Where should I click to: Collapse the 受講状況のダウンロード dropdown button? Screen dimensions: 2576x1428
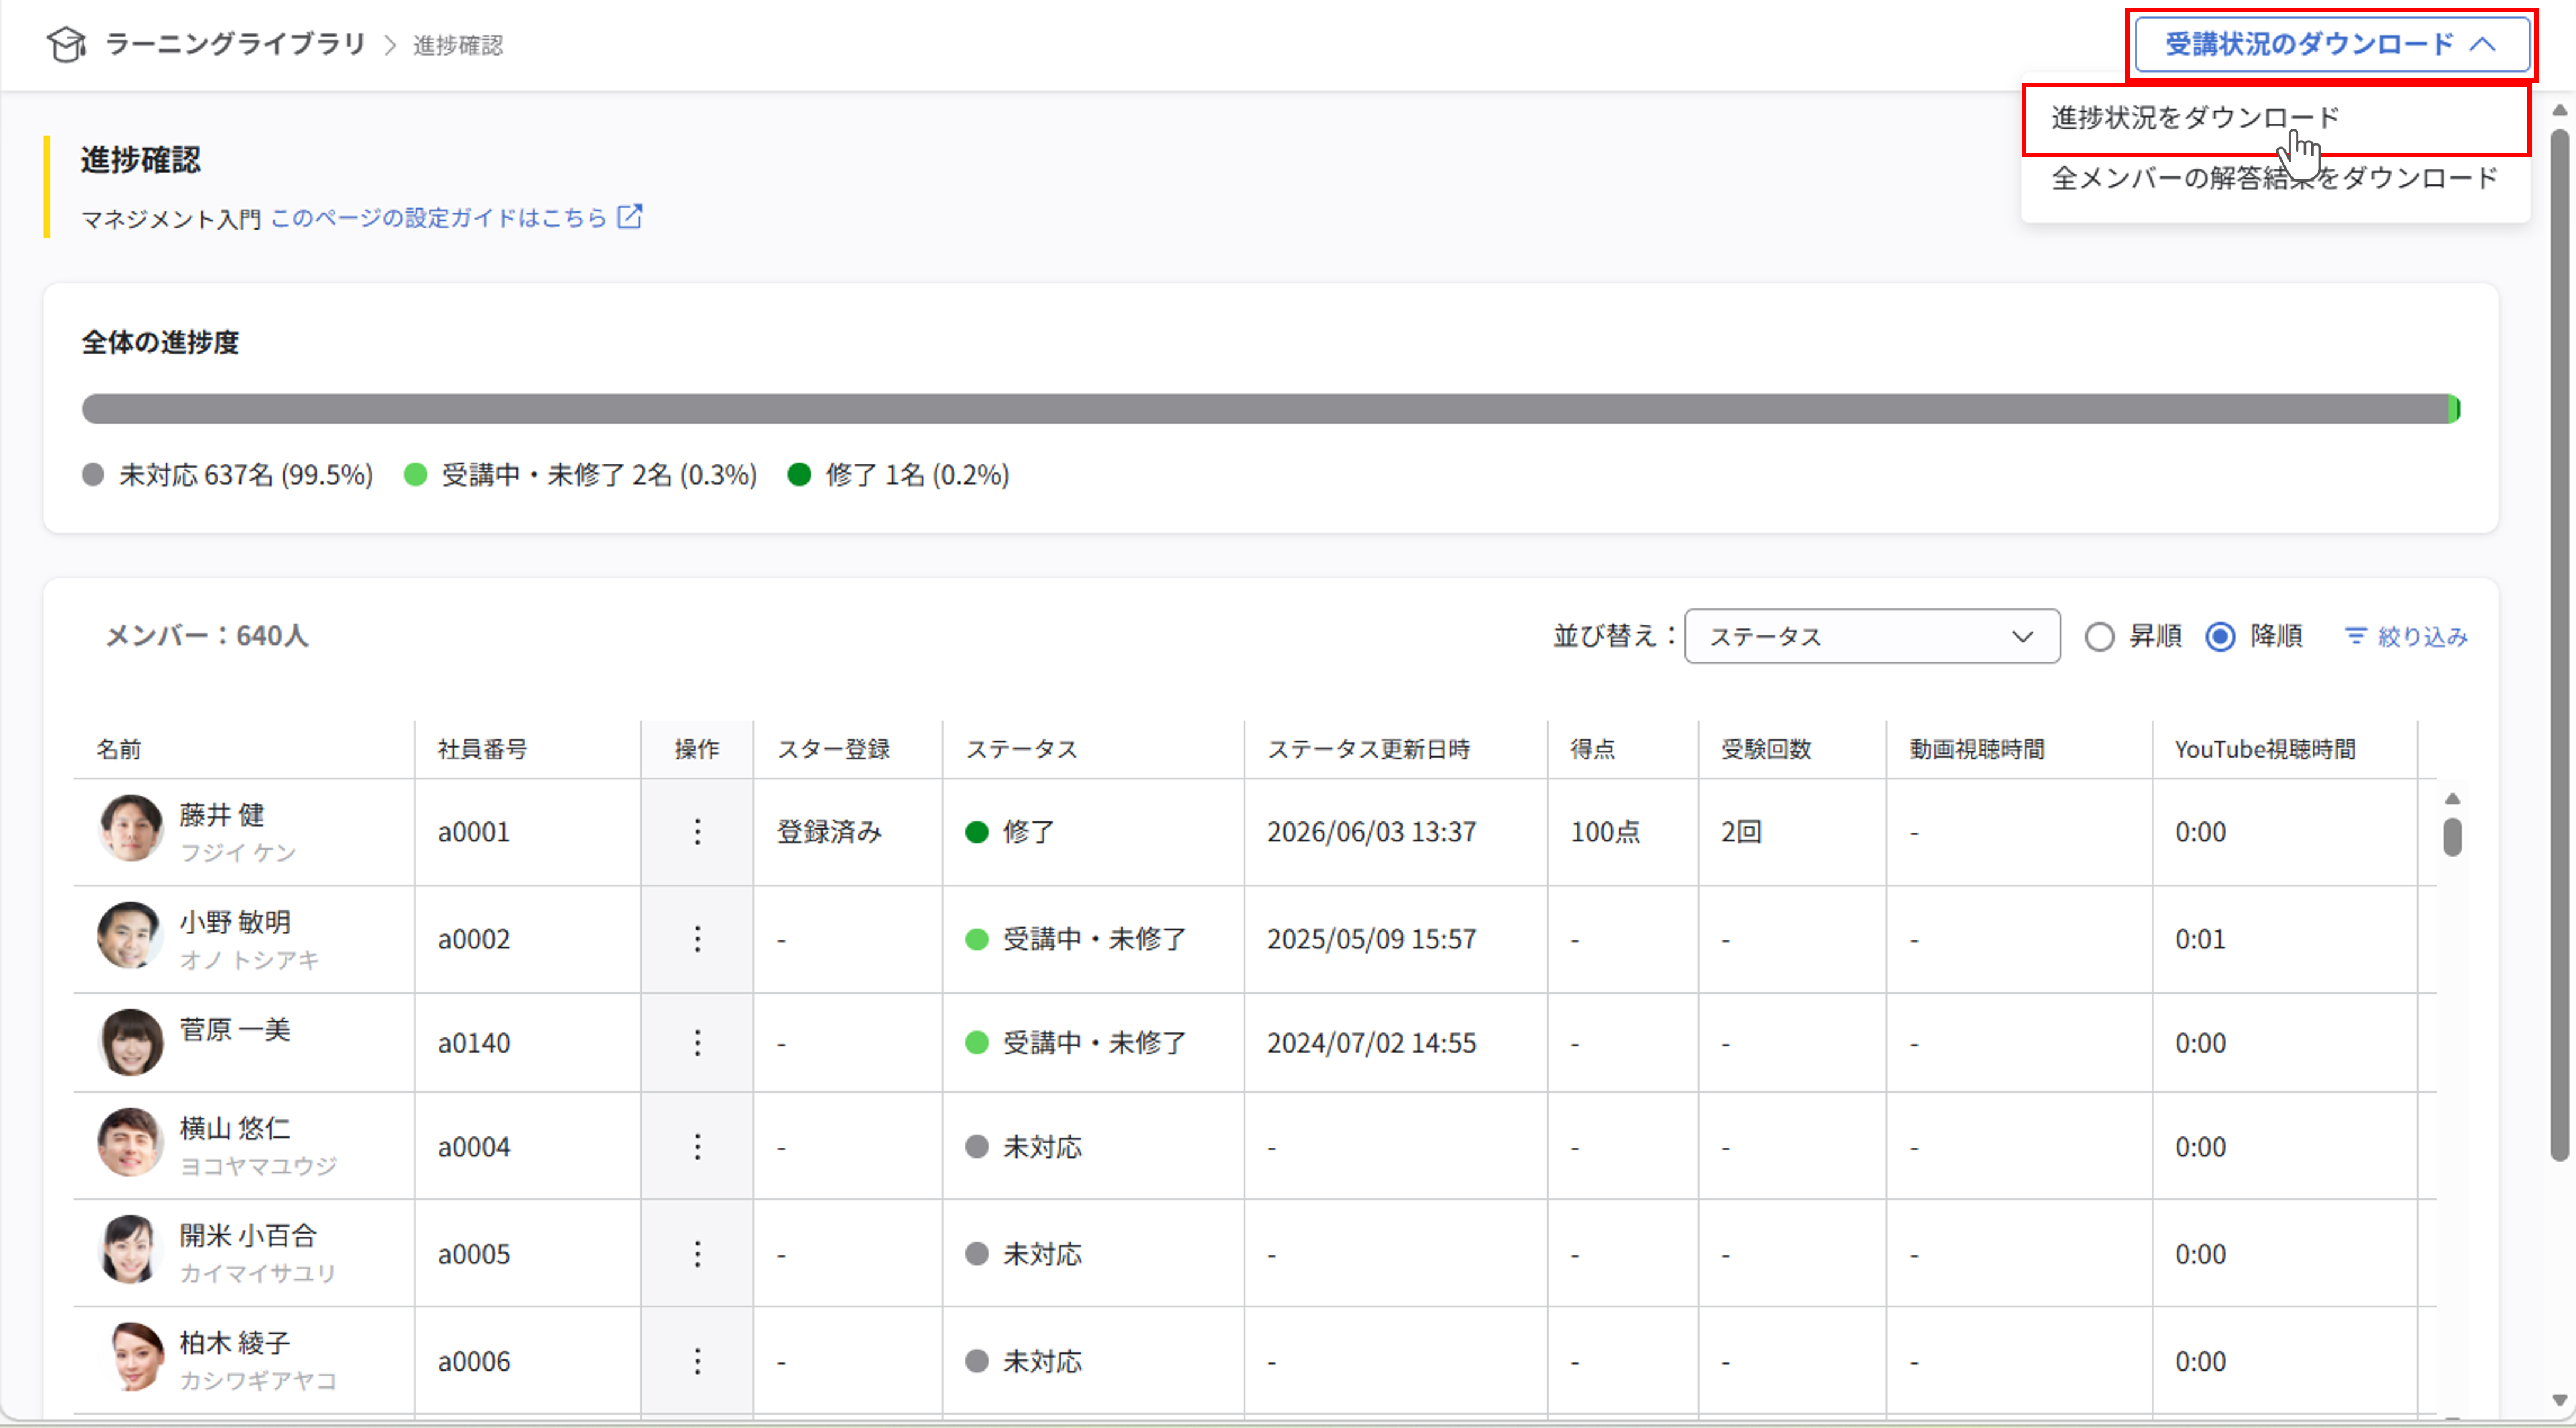click(2331, 44)
